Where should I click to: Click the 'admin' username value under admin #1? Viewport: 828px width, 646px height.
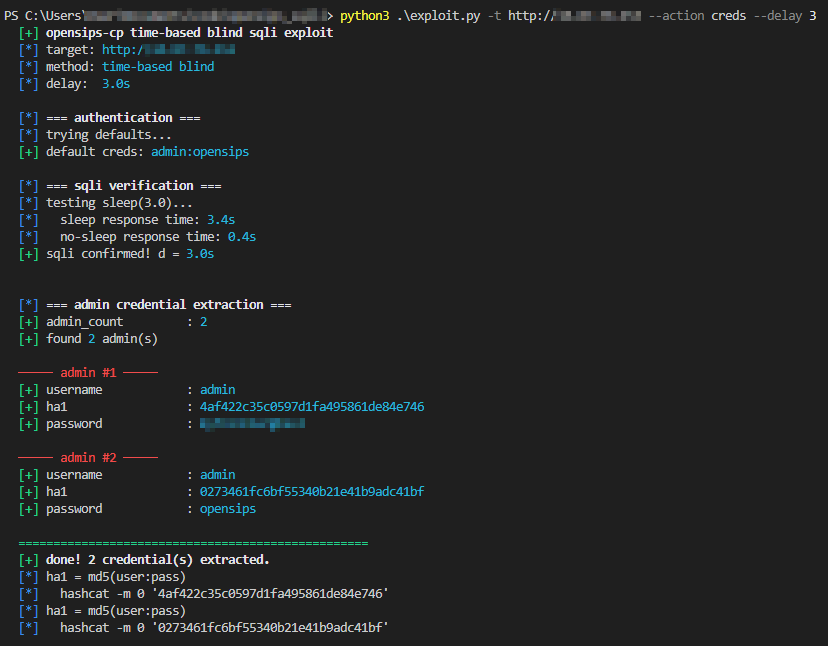(218, 390)
